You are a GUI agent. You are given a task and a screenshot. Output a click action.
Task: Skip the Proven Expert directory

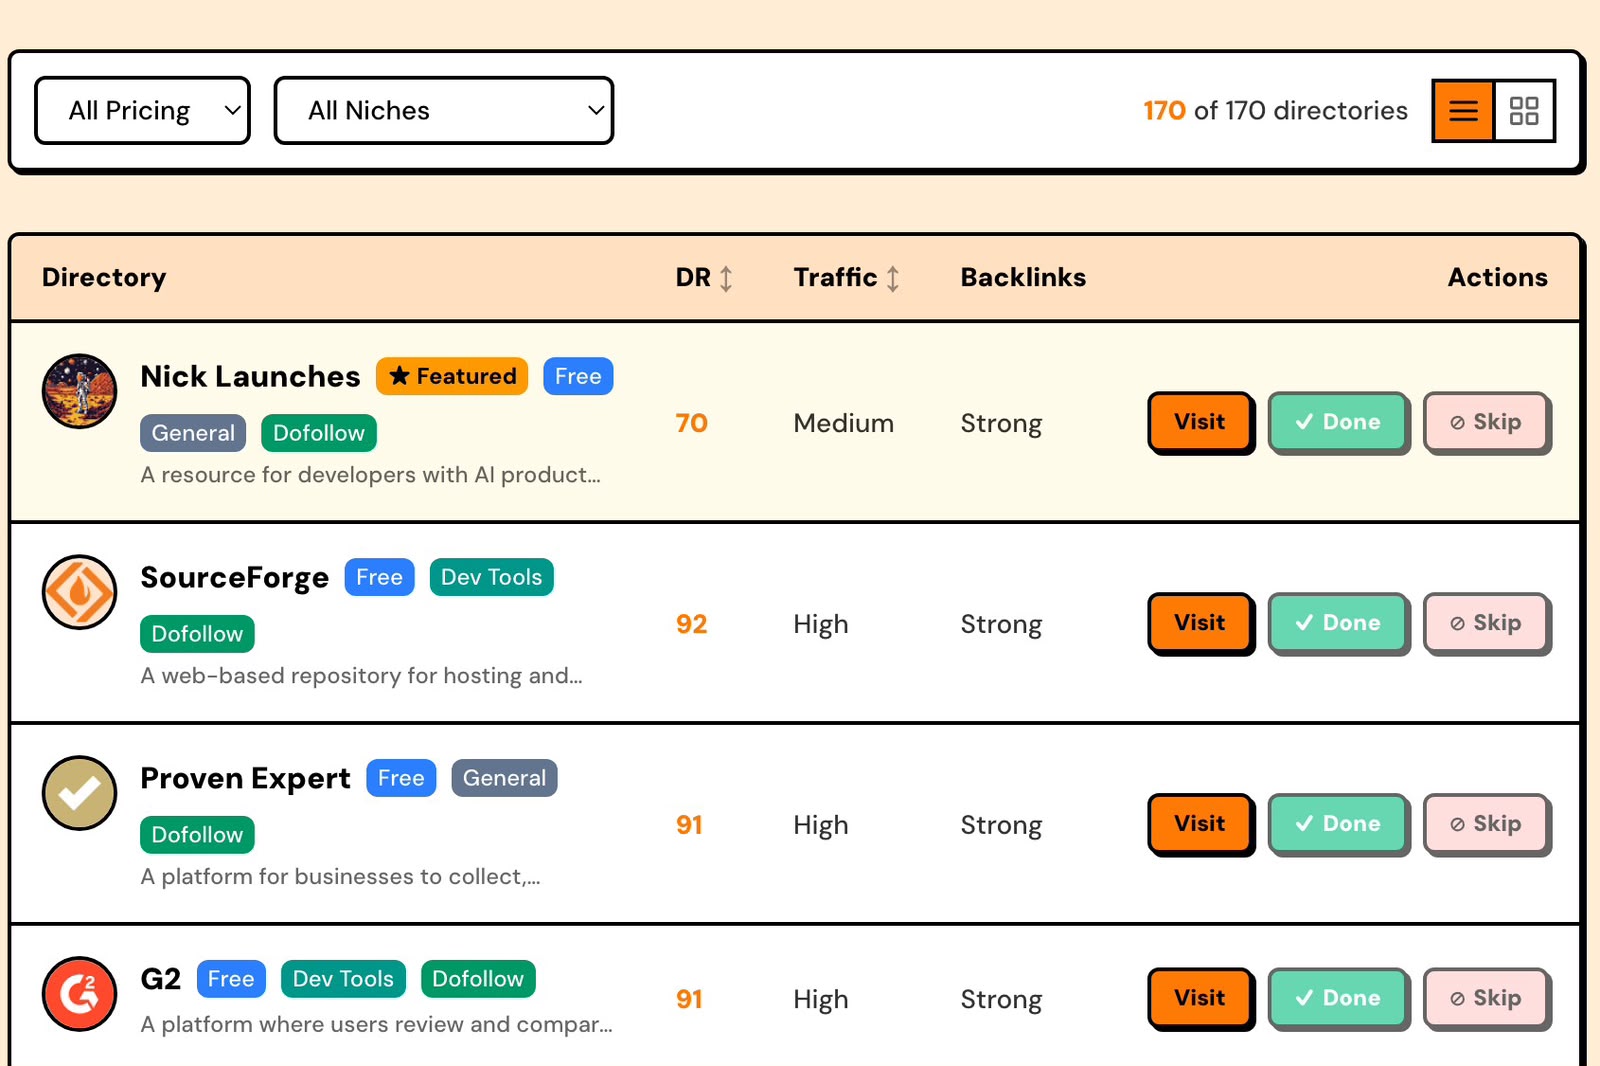[1486, 824]
